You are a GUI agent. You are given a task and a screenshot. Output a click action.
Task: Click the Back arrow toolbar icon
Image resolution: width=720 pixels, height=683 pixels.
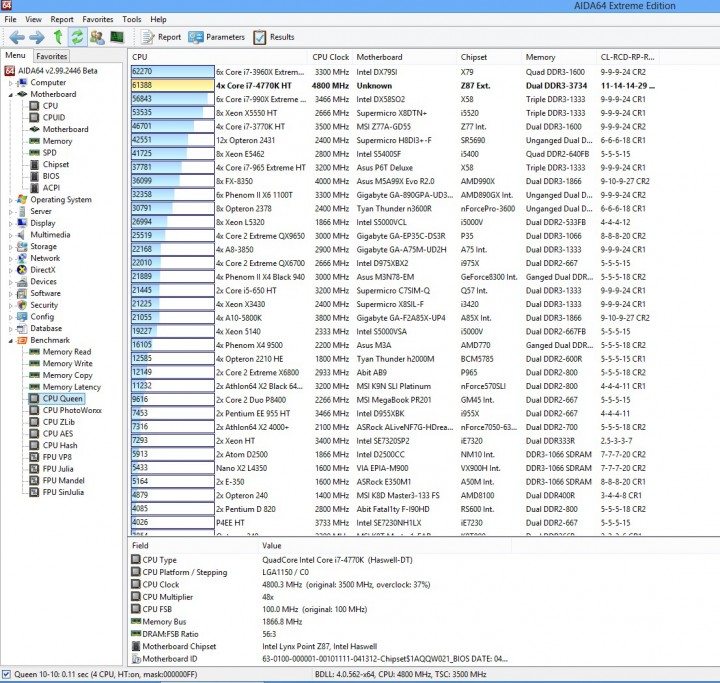(x=17, y=37)
